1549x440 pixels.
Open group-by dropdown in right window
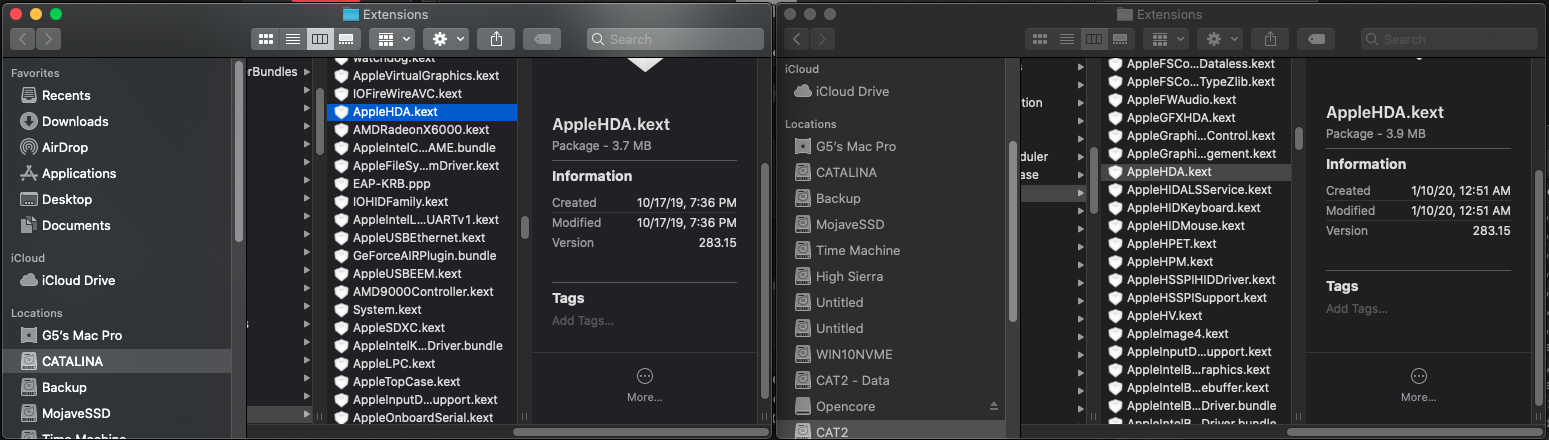[1165, 39]
